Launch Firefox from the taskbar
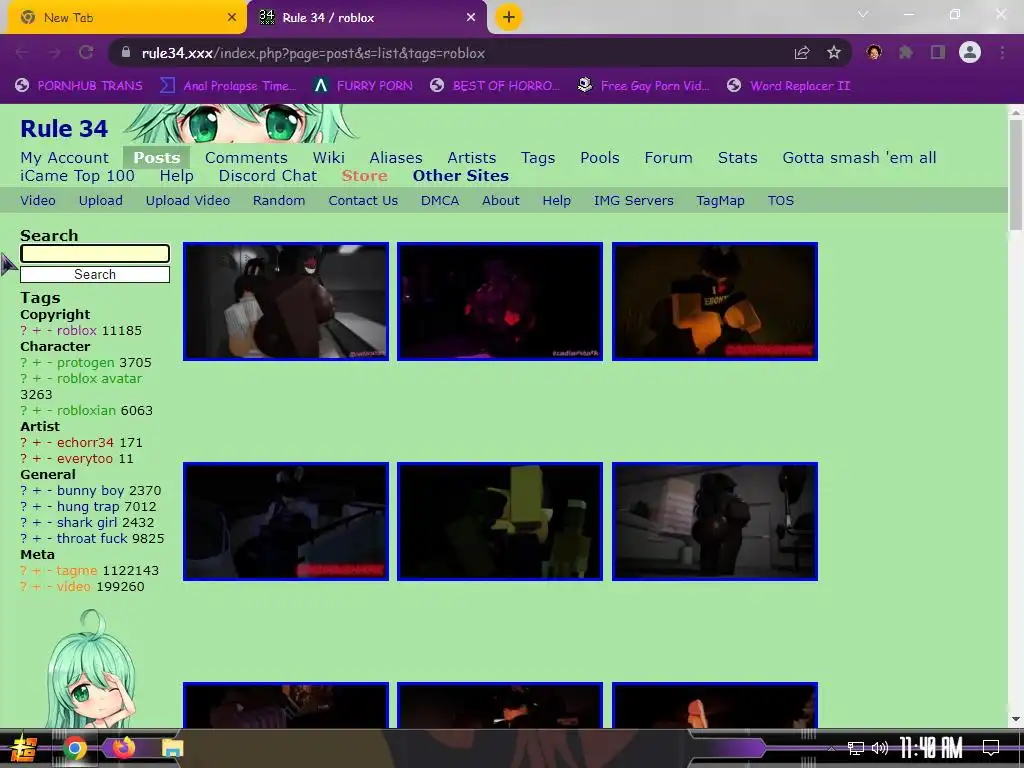 tap(123, 748)
